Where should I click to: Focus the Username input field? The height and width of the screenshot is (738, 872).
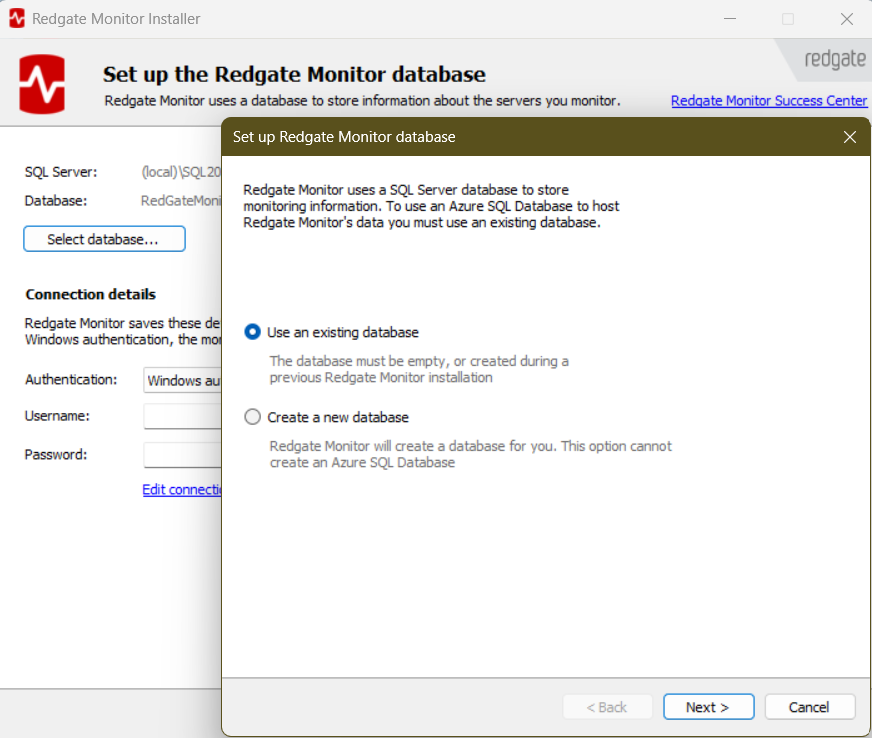[x=182, y=416]
